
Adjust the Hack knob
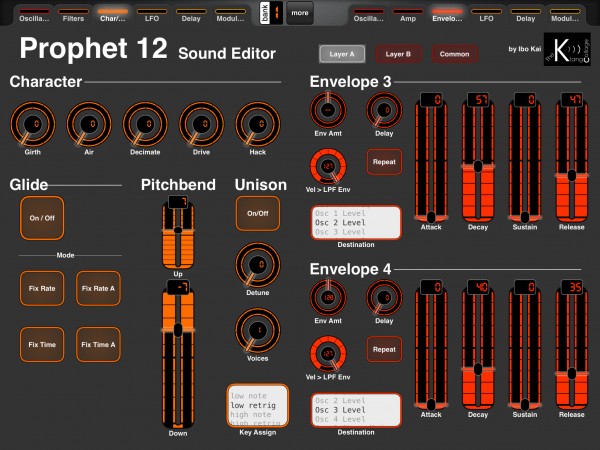coord(258,124)
